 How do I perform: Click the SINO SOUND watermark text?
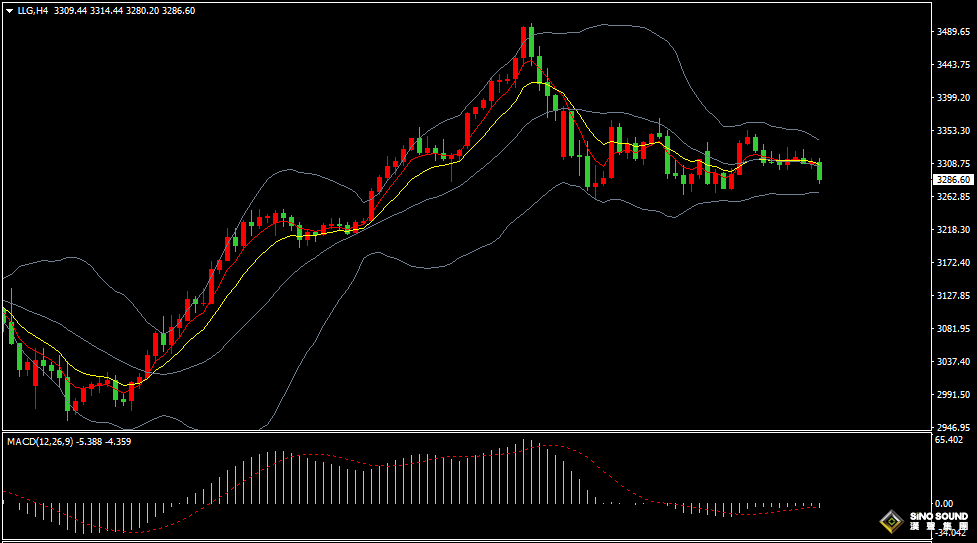tap(938, 516)
